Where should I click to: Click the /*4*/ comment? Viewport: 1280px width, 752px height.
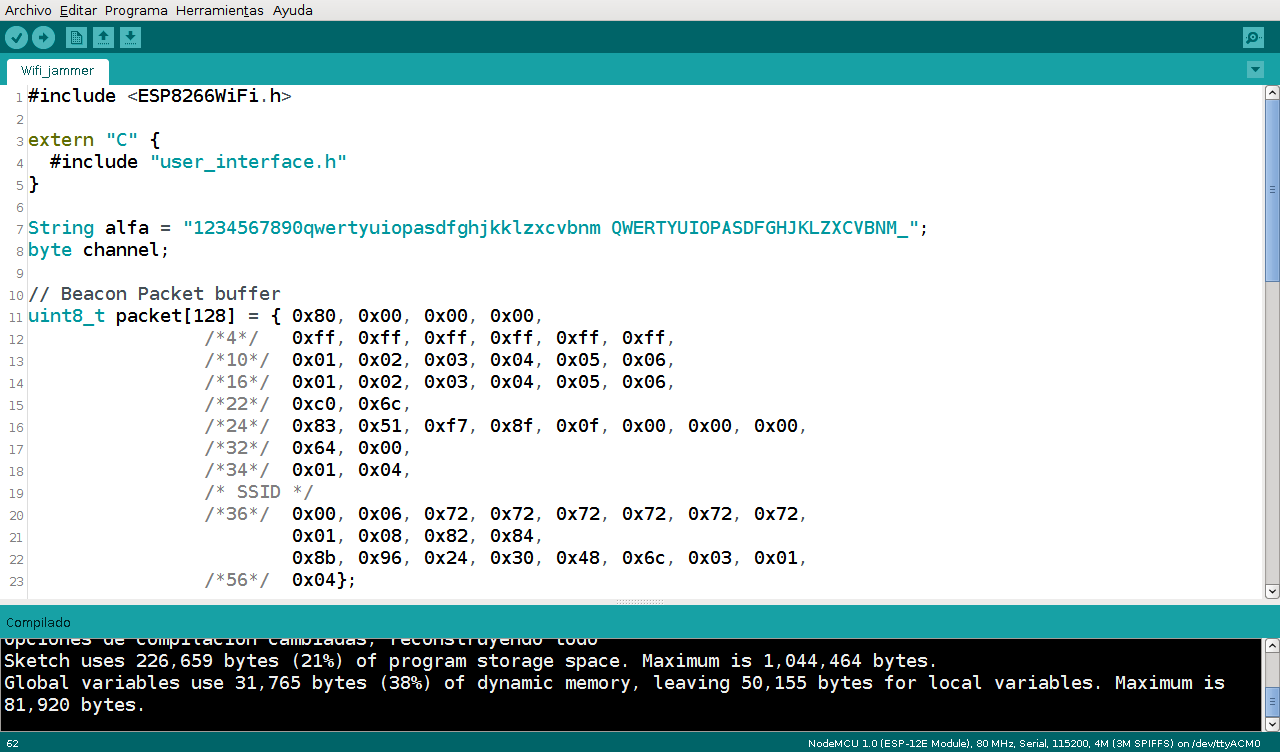click(232, 338)
